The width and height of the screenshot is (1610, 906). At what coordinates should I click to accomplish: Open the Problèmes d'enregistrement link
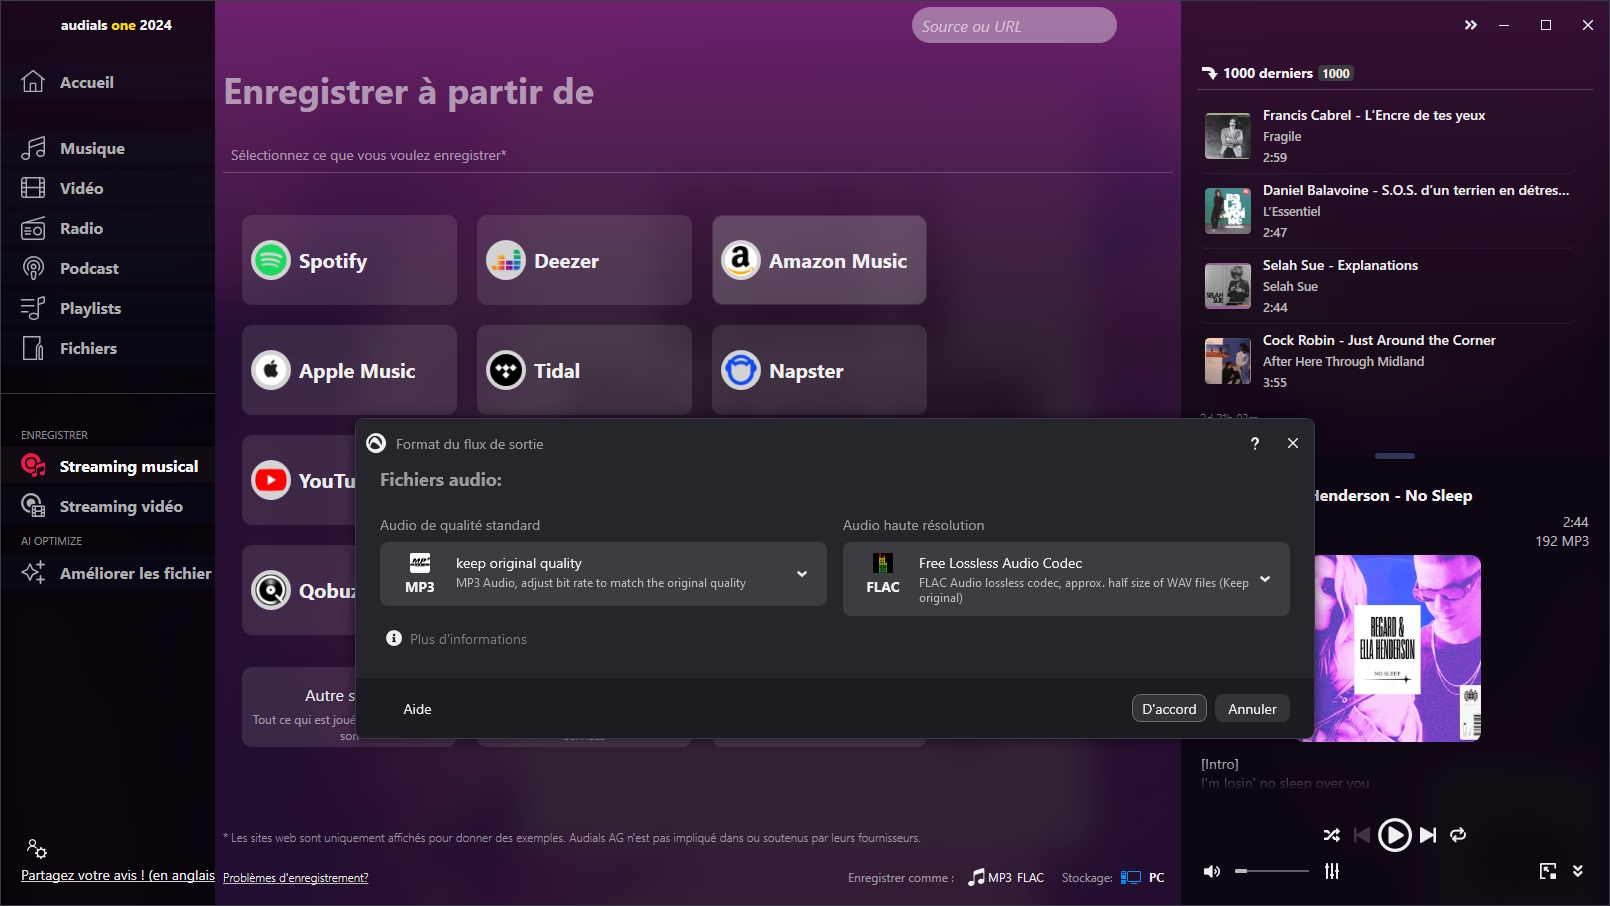pos(296,878)
